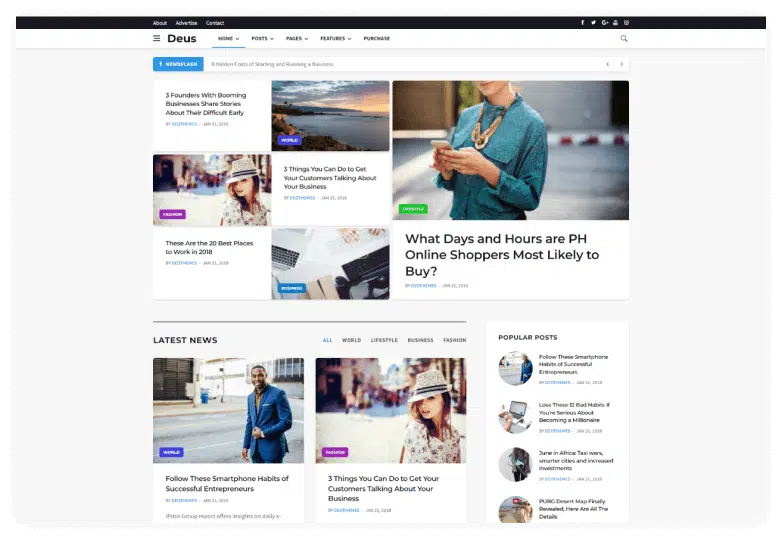
Task: Click round thumbnail of PUBG Desert Map post
Action: pyautogui.click(x=515, y=510)
